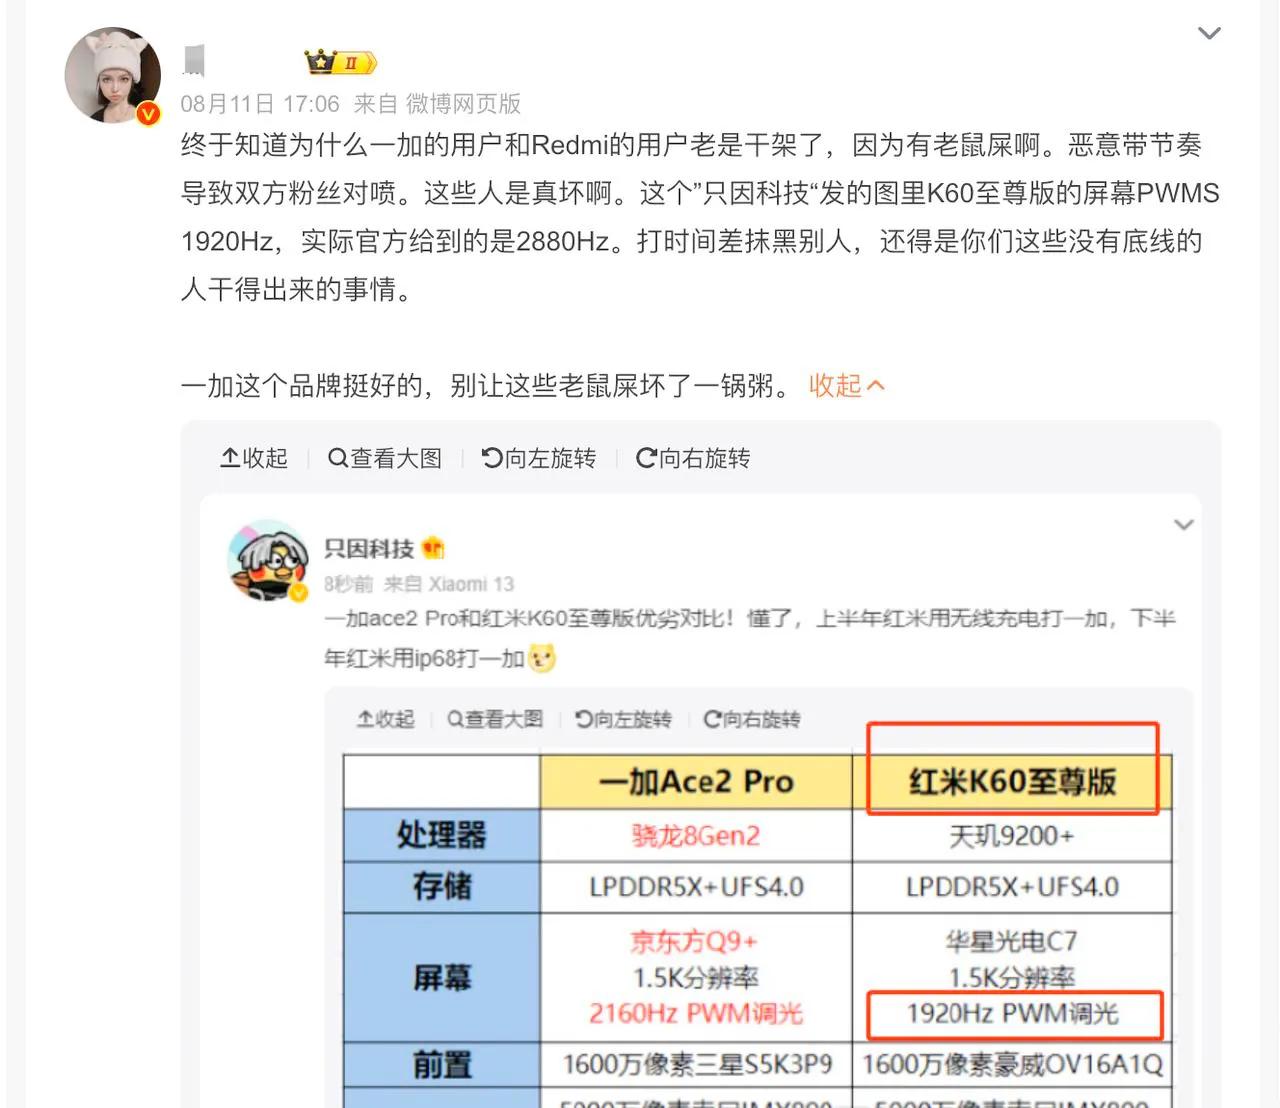Open the post options chevron menu
The width and height of the screenshot is (1280, 1108).
point(1209,33)
